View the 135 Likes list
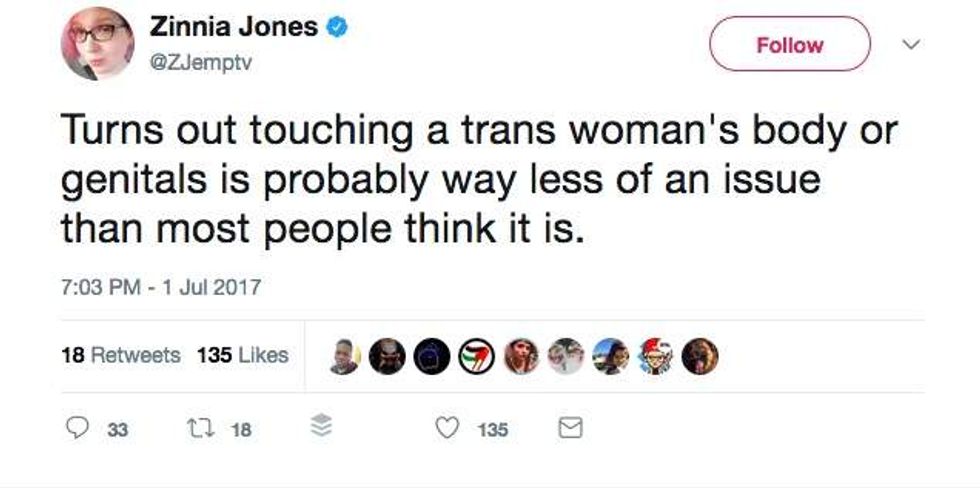980x488 pixels. (x=243, y=355)
